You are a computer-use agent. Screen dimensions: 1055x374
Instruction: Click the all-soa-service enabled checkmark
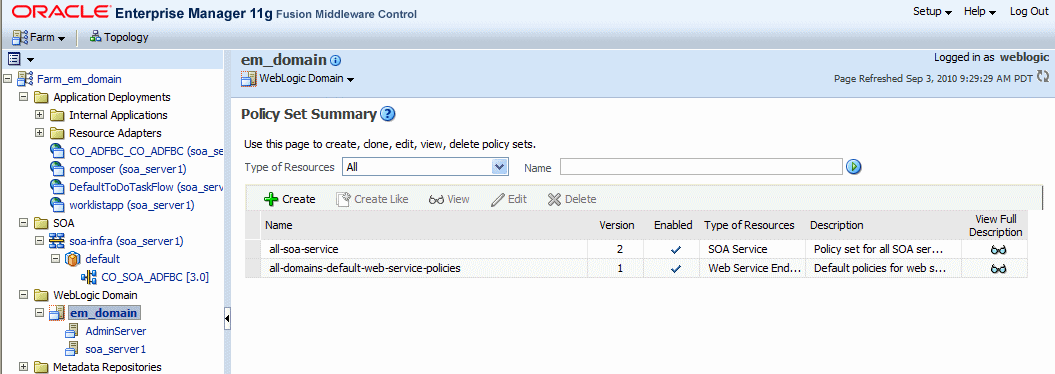click(x=676, y=250)
